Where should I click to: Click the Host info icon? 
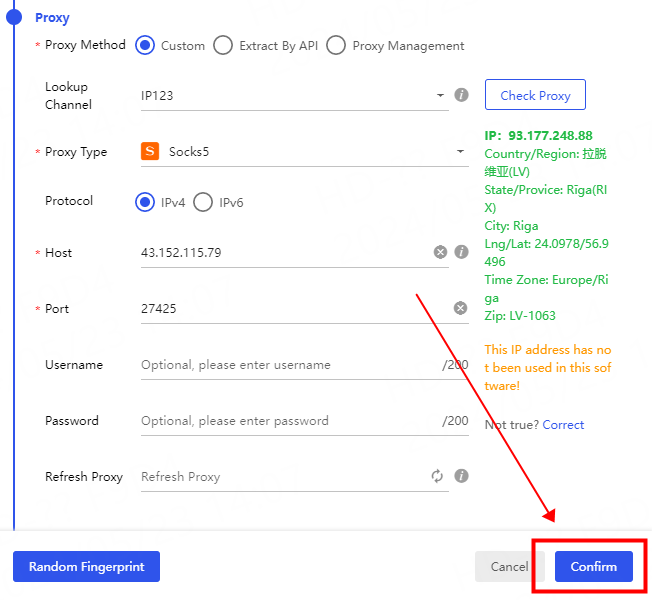tap(461, 252)
